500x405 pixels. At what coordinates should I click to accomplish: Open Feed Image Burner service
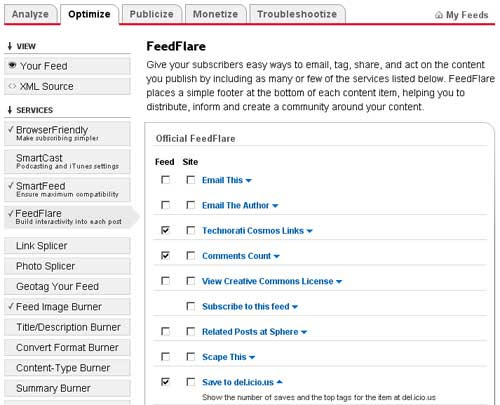67,307
